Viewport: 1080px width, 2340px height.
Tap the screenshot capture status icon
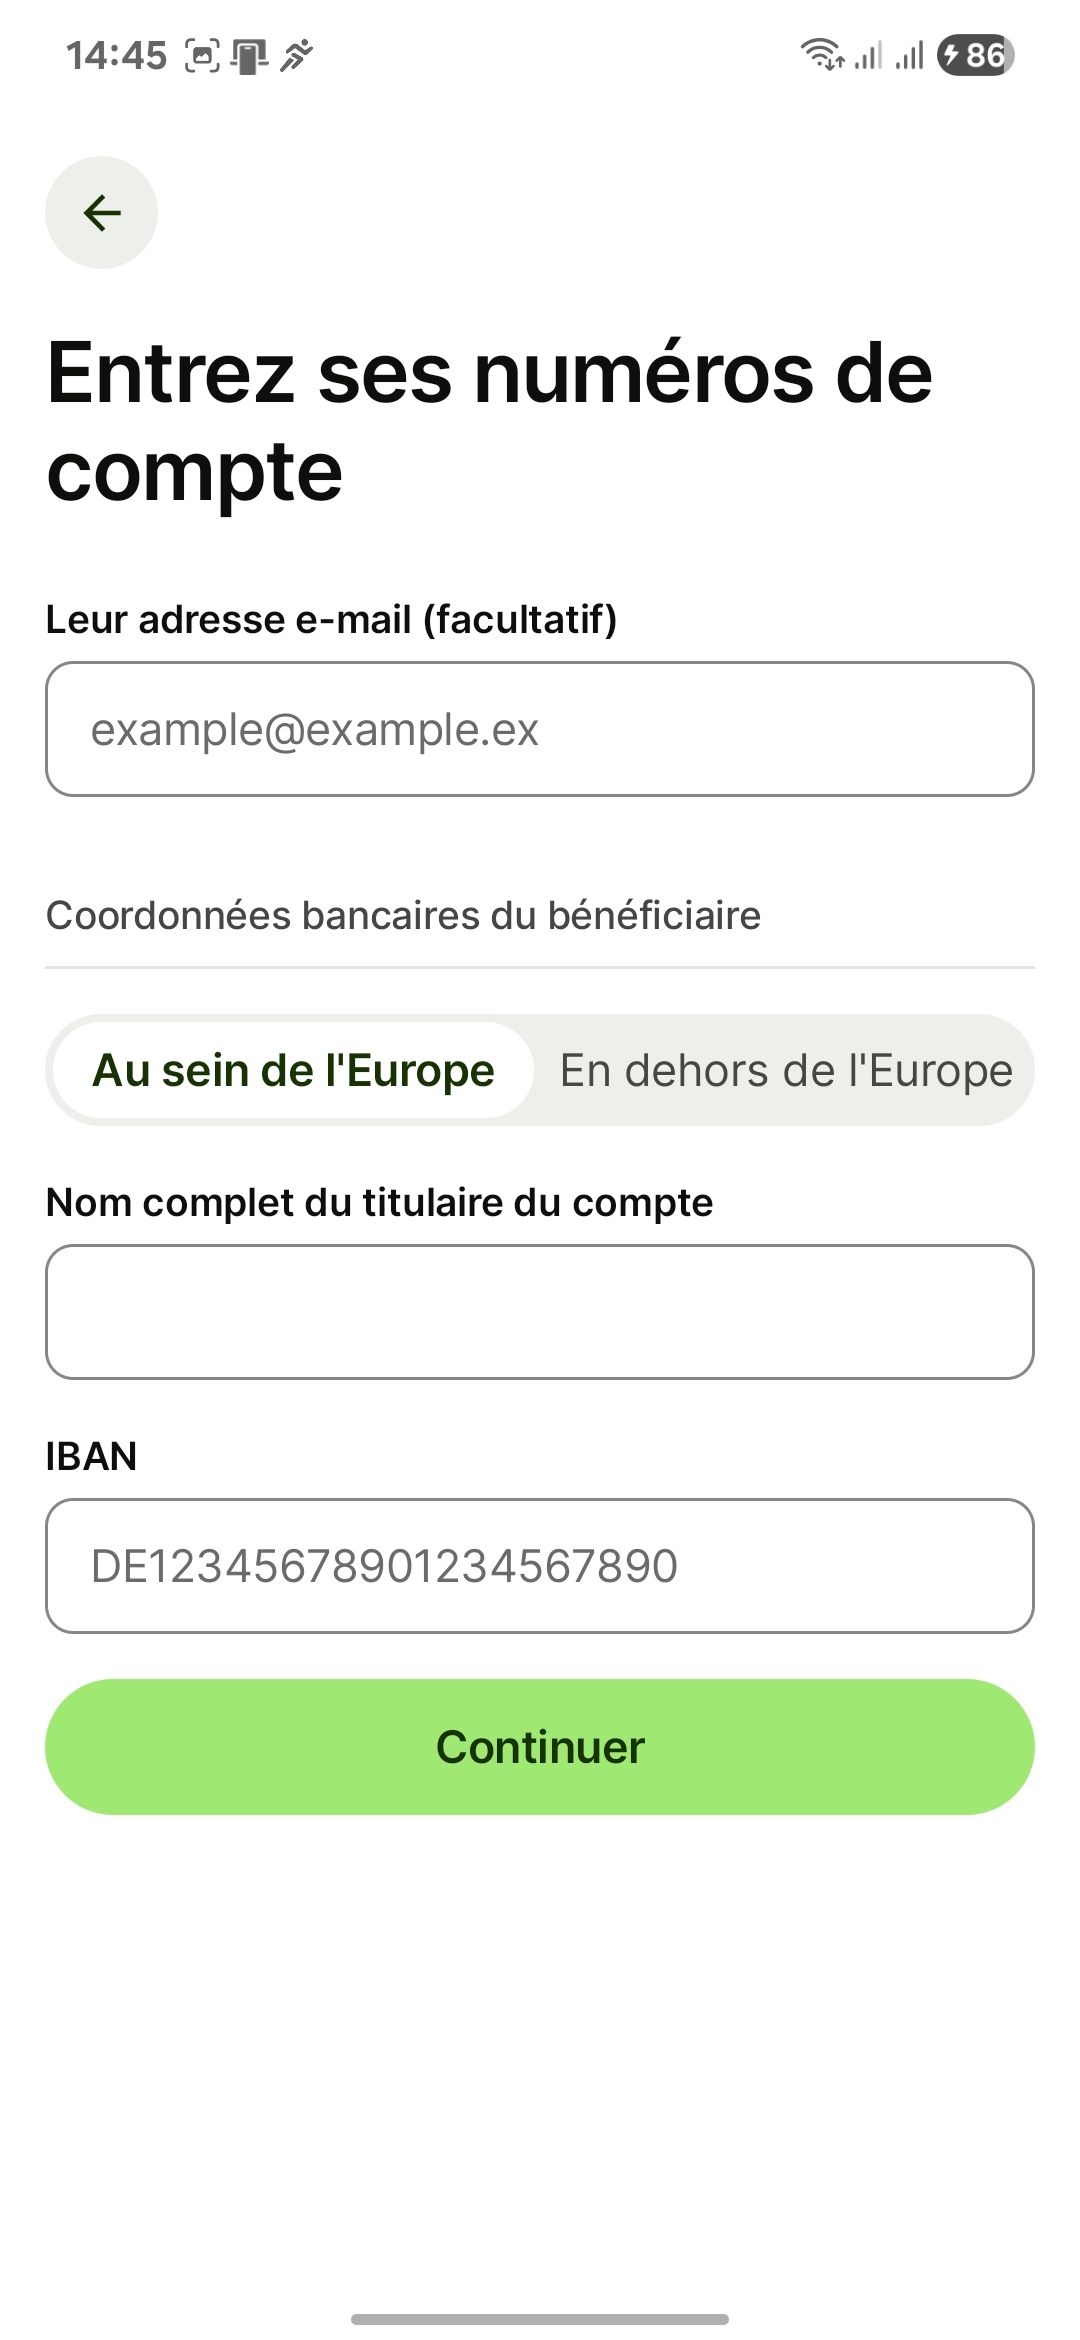tap(202, 55)
